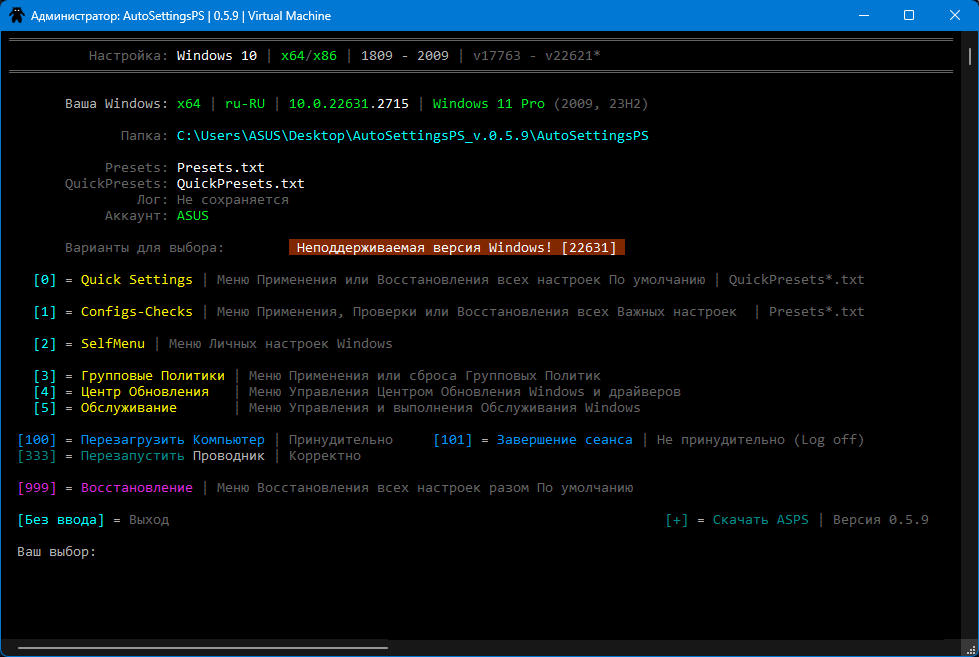Click the AutoSettingsPS app icon in title bar
The image size is (979, 657).
click(x=17, y=16)
